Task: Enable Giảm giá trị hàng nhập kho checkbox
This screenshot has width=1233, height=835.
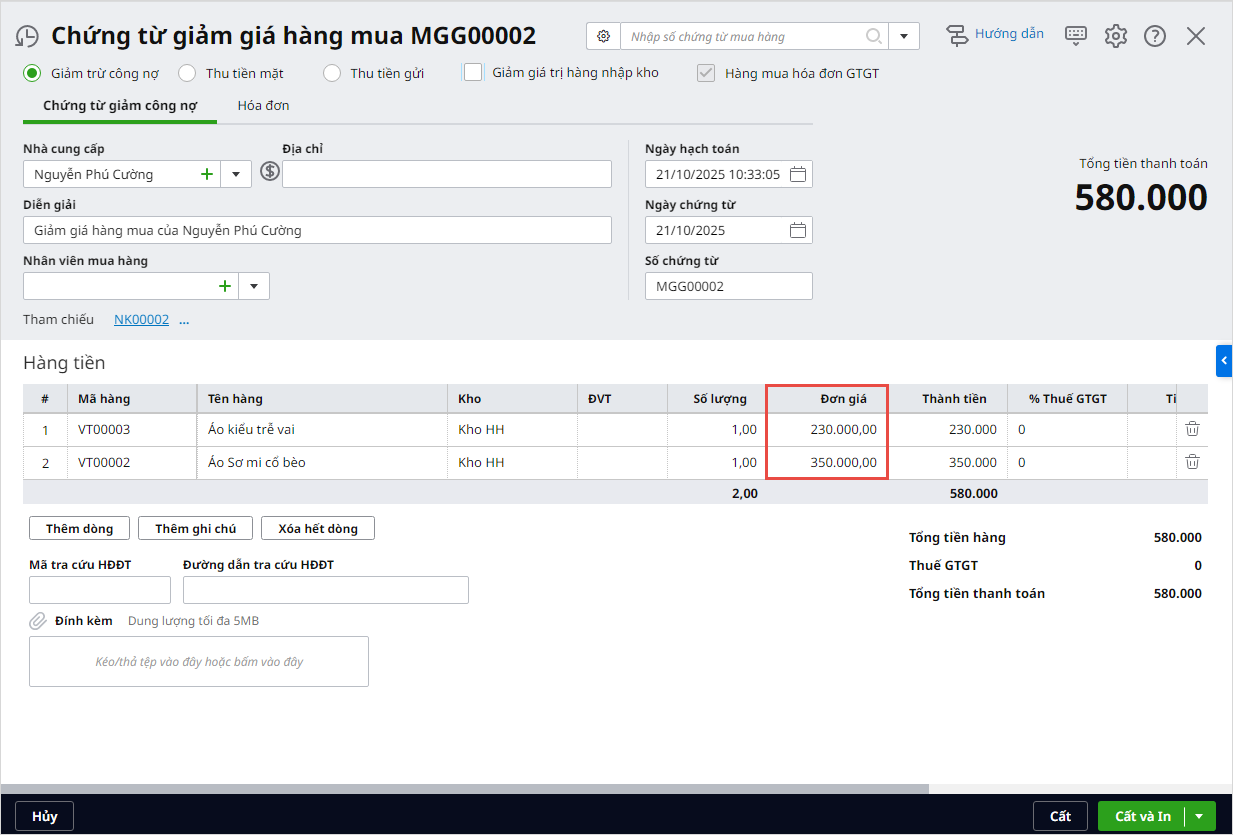Action: [473, 72]
